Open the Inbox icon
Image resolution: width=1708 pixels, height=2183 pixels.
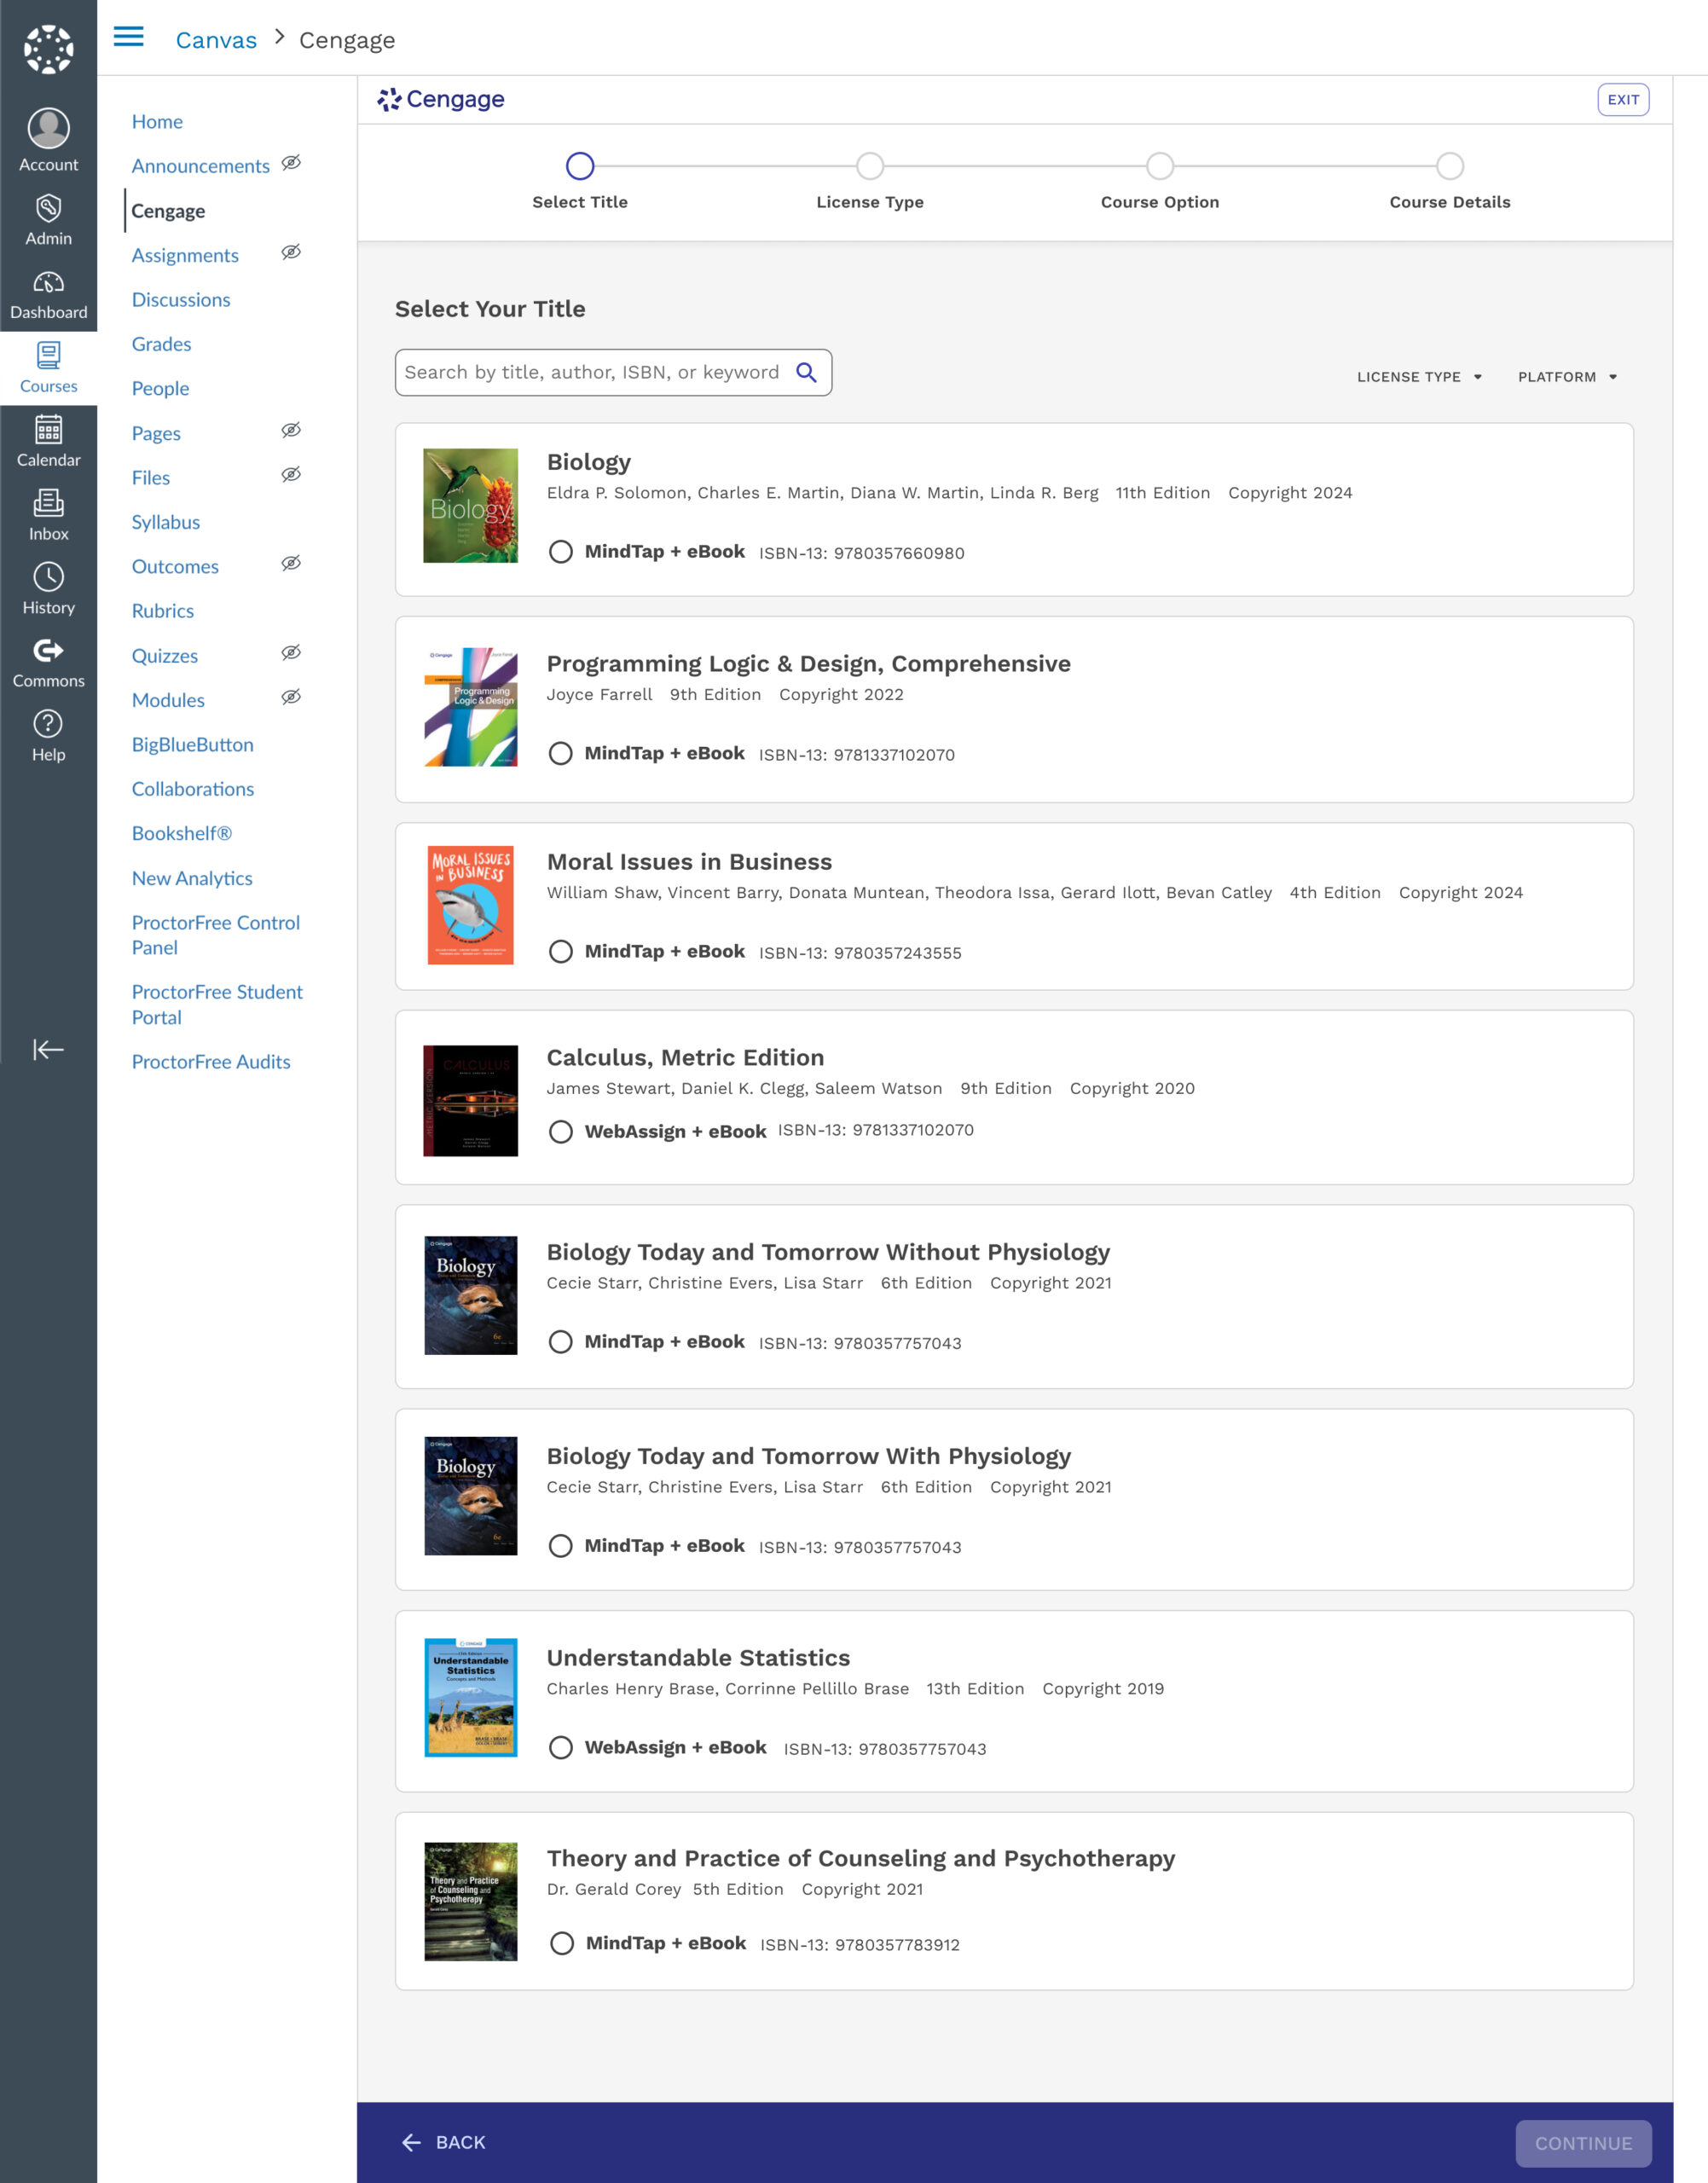point(48,503)
